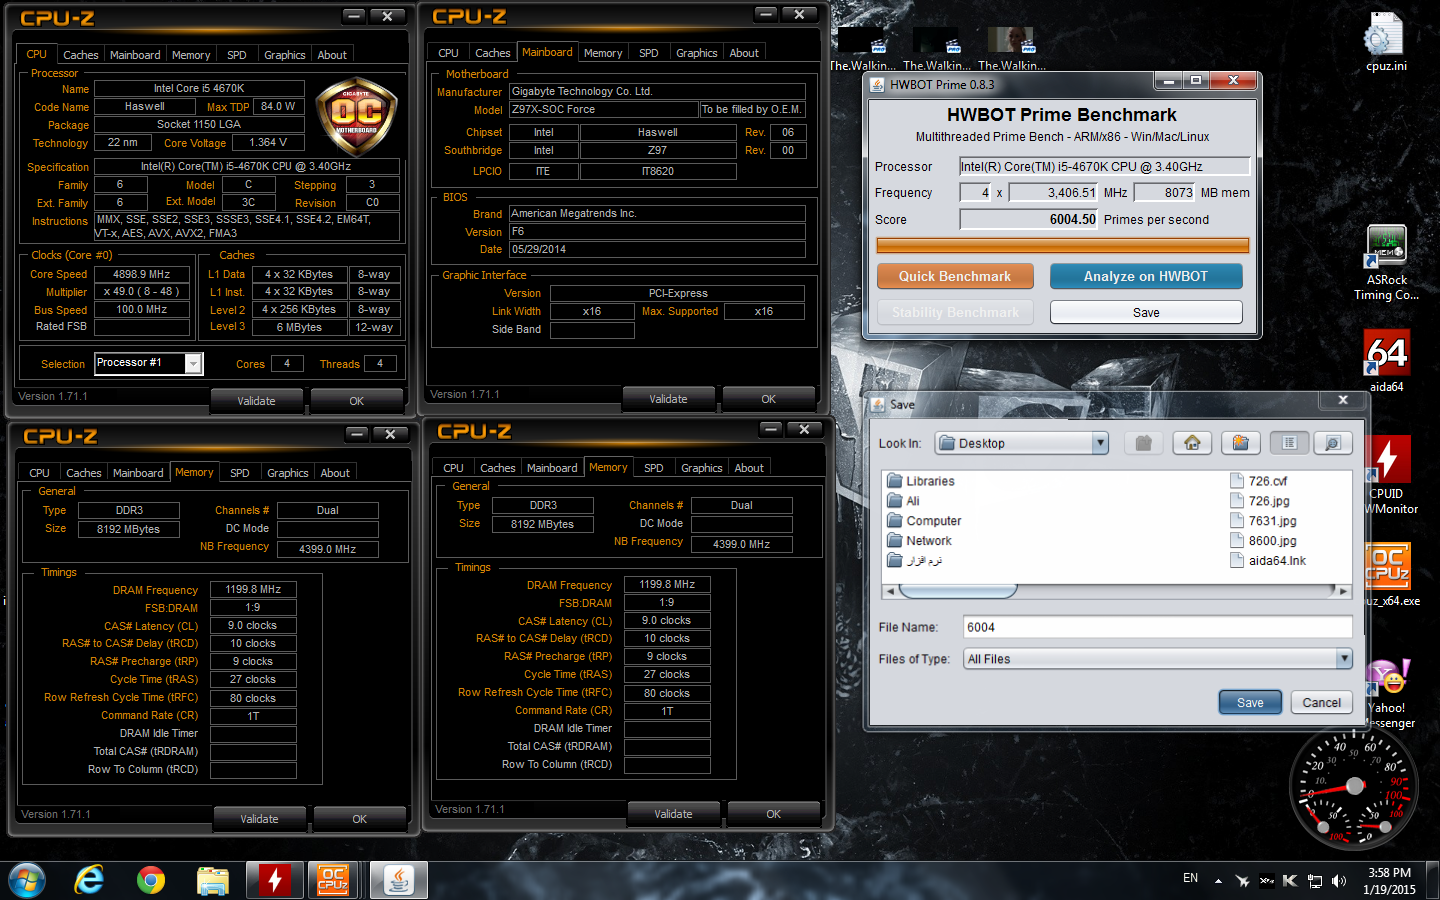1440x900 pixels.
Task: Click the Z97X-SOC Force model field
Action: pyautogui.click(x=603, y=109)
